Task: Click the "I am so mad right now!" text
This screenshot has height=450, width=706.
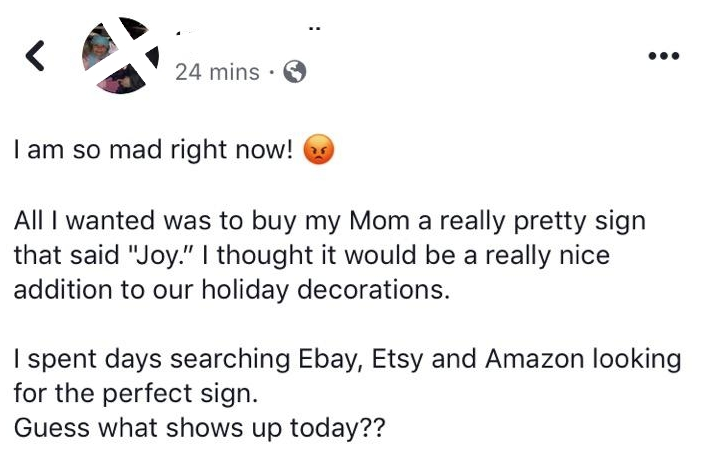Action: pos(155,151)
